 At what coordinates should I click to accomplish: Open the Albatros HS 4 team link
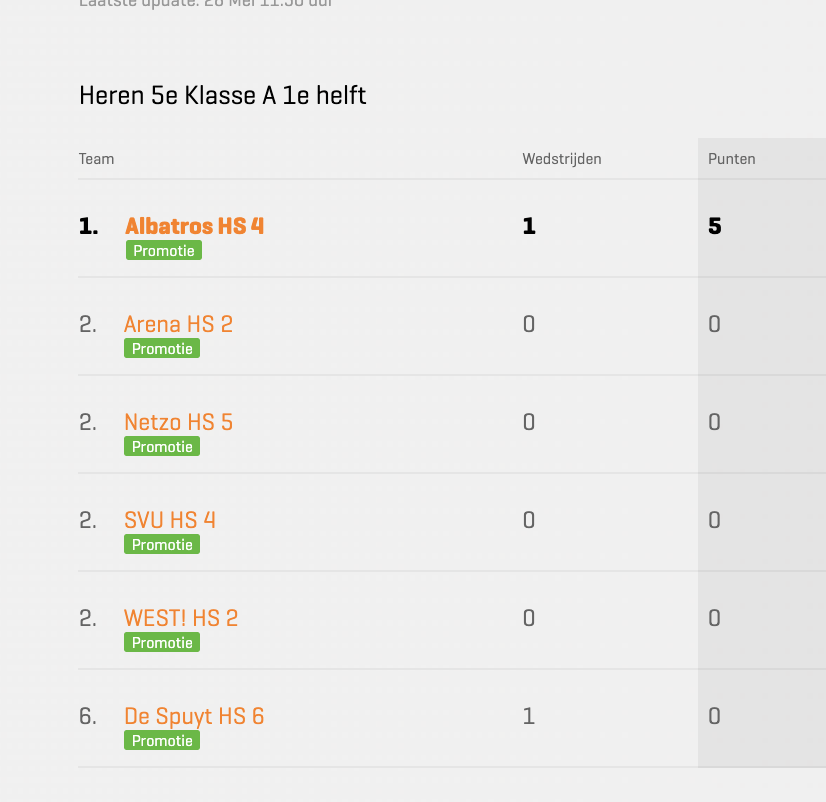tap(194, 226)
